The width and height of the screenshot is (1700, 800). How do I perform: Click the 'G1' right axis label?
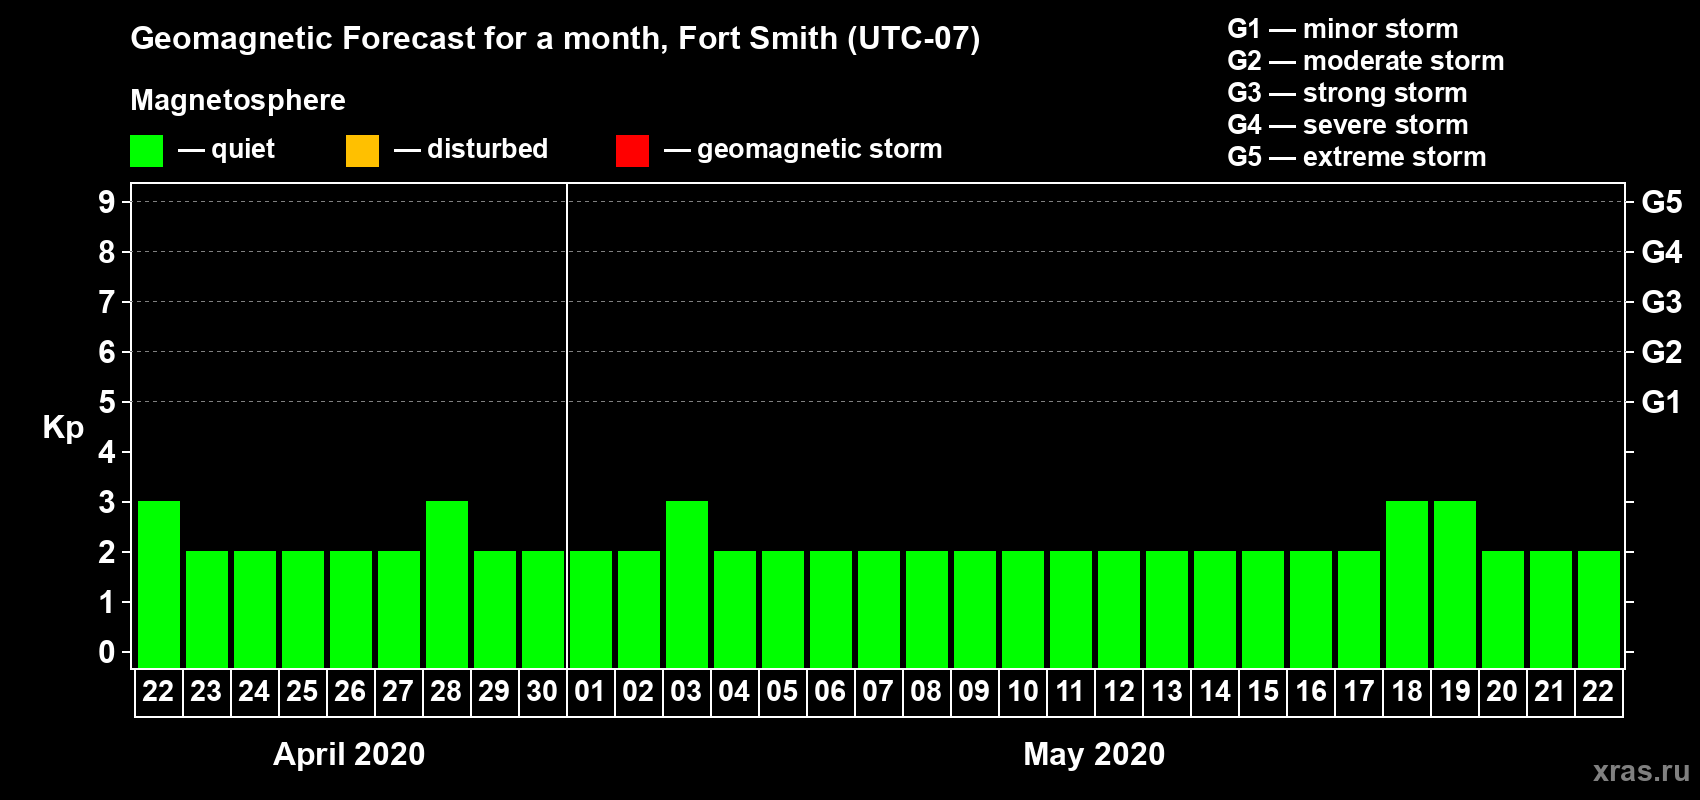point(1662,402)
